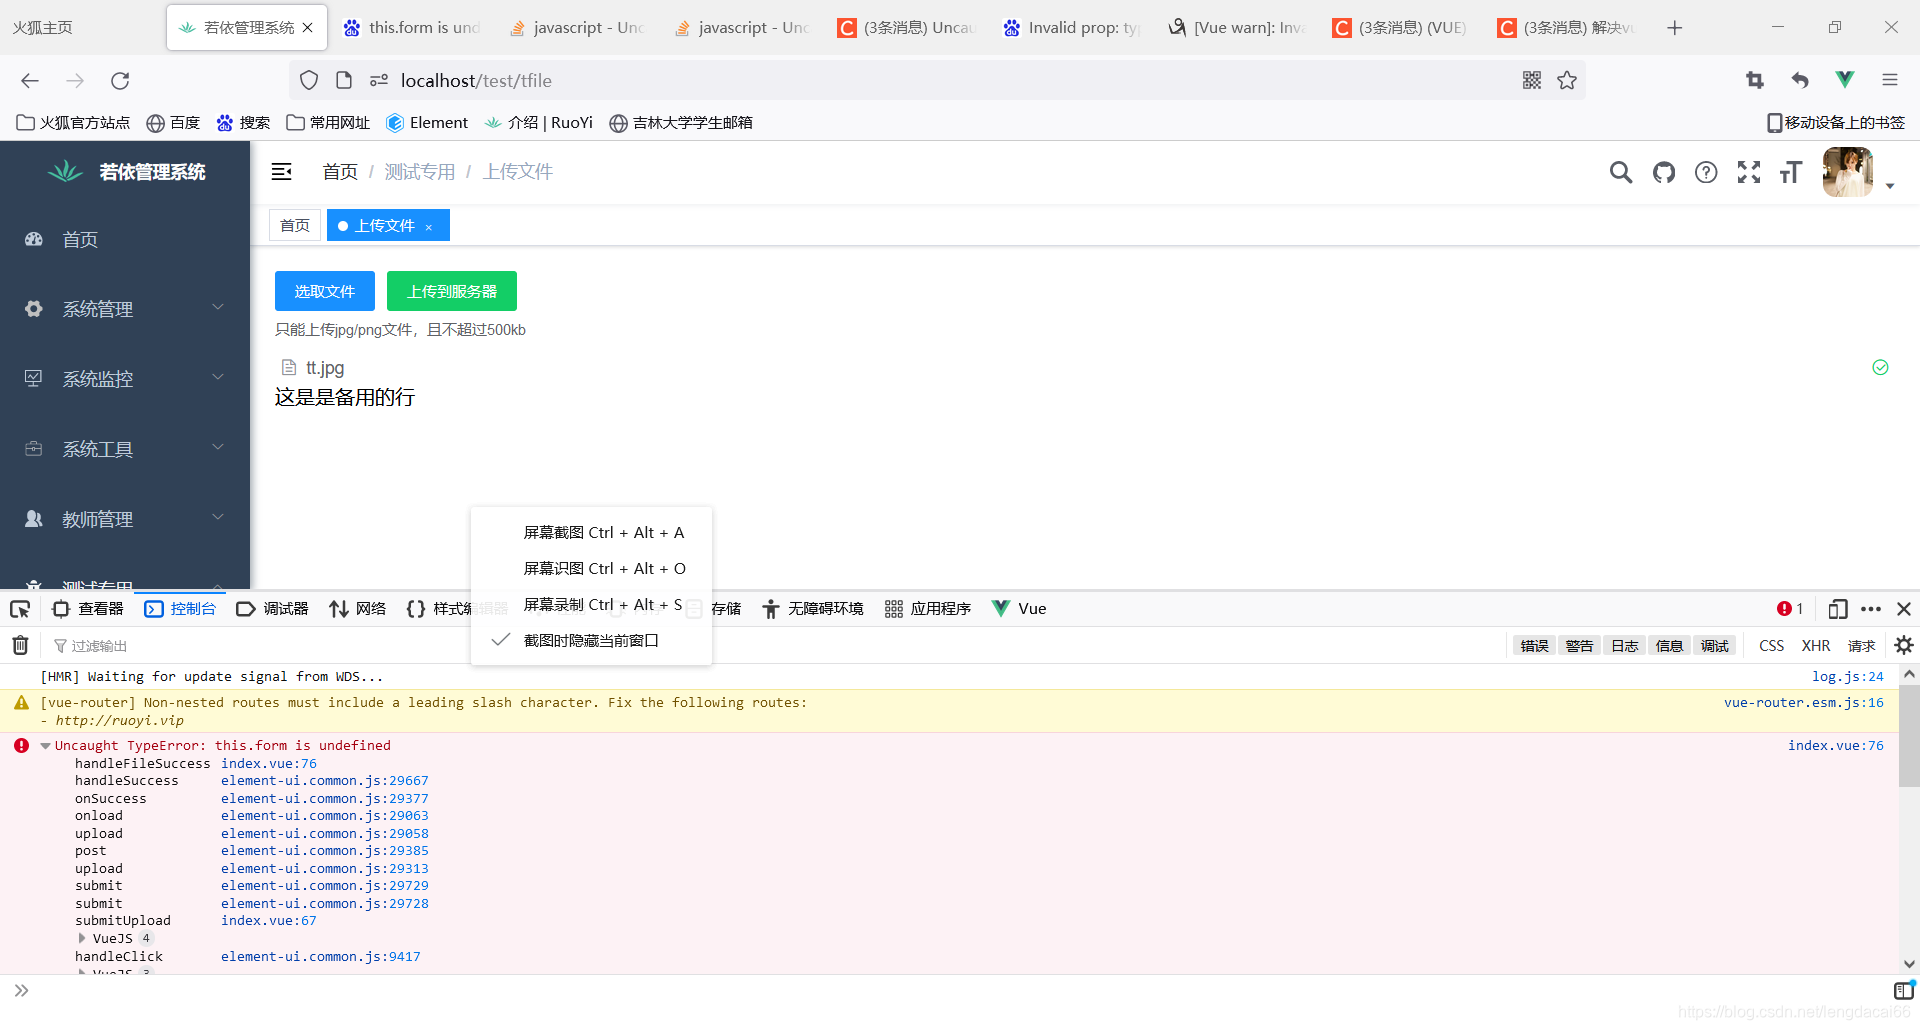Expand the 系统工具 sidebar menu
Image resolution: width=1920 pixels, height=1030 pixels.
point(125,449)
